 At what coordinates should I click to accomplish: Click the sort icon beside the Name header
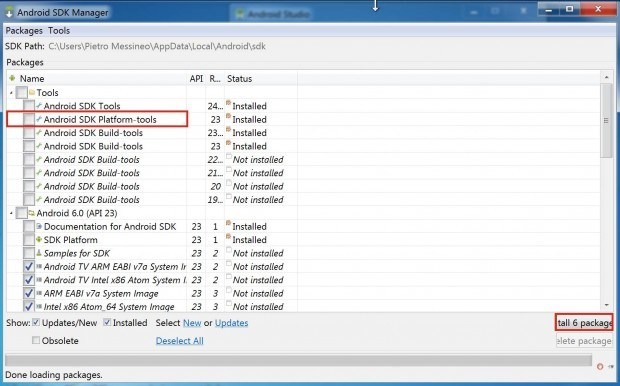(12, 78)
